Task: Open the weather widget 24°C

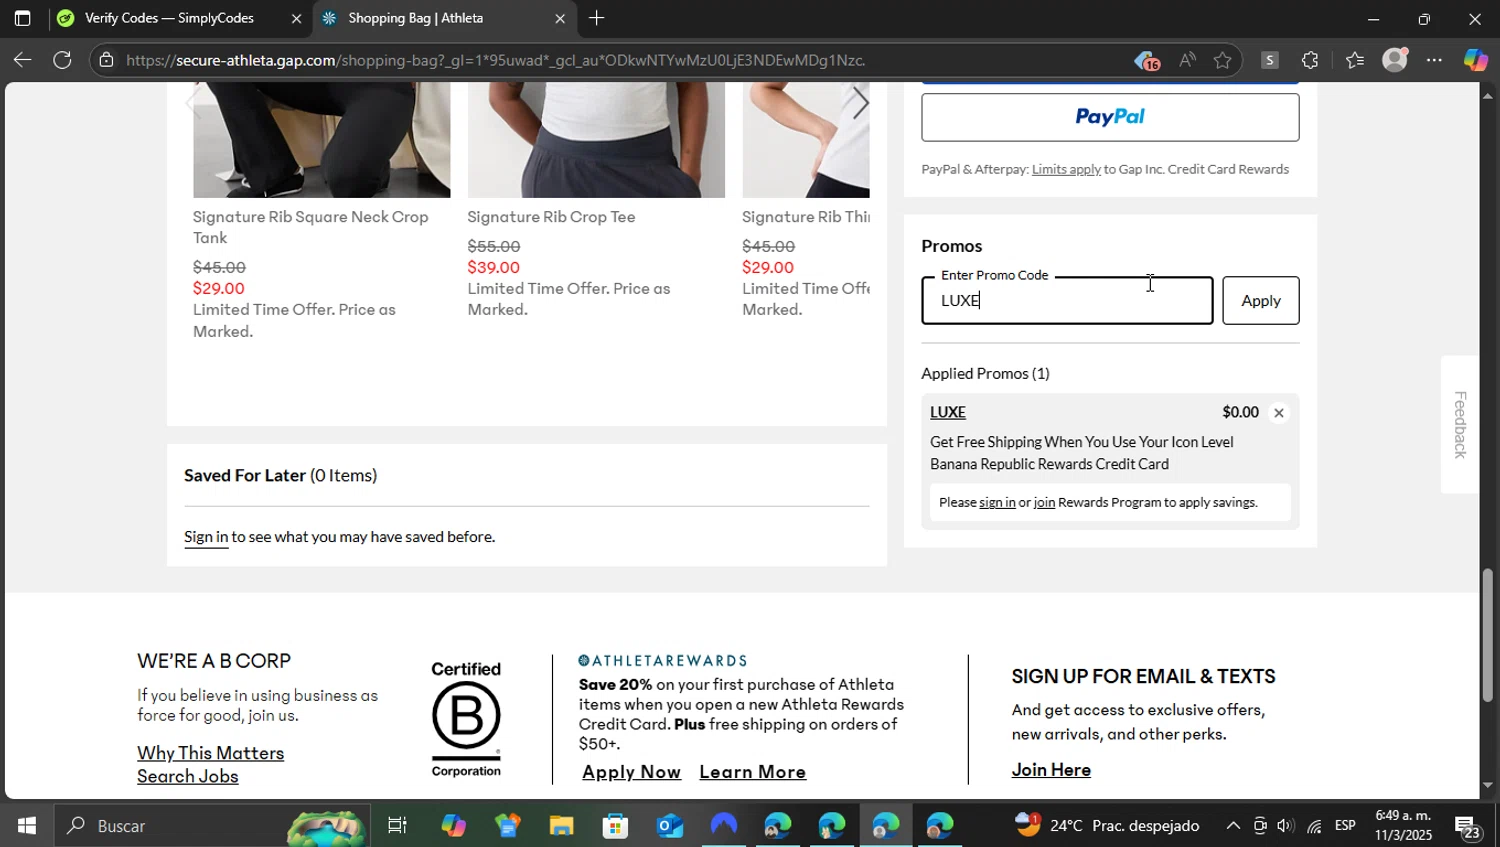Action: [x=1107, y=826]
